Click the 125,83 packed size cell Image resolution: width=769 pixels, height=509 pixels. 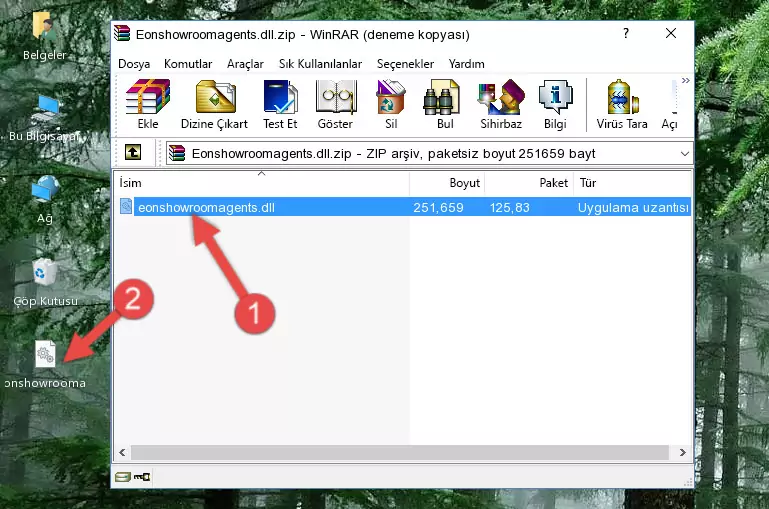pos(510,207)
